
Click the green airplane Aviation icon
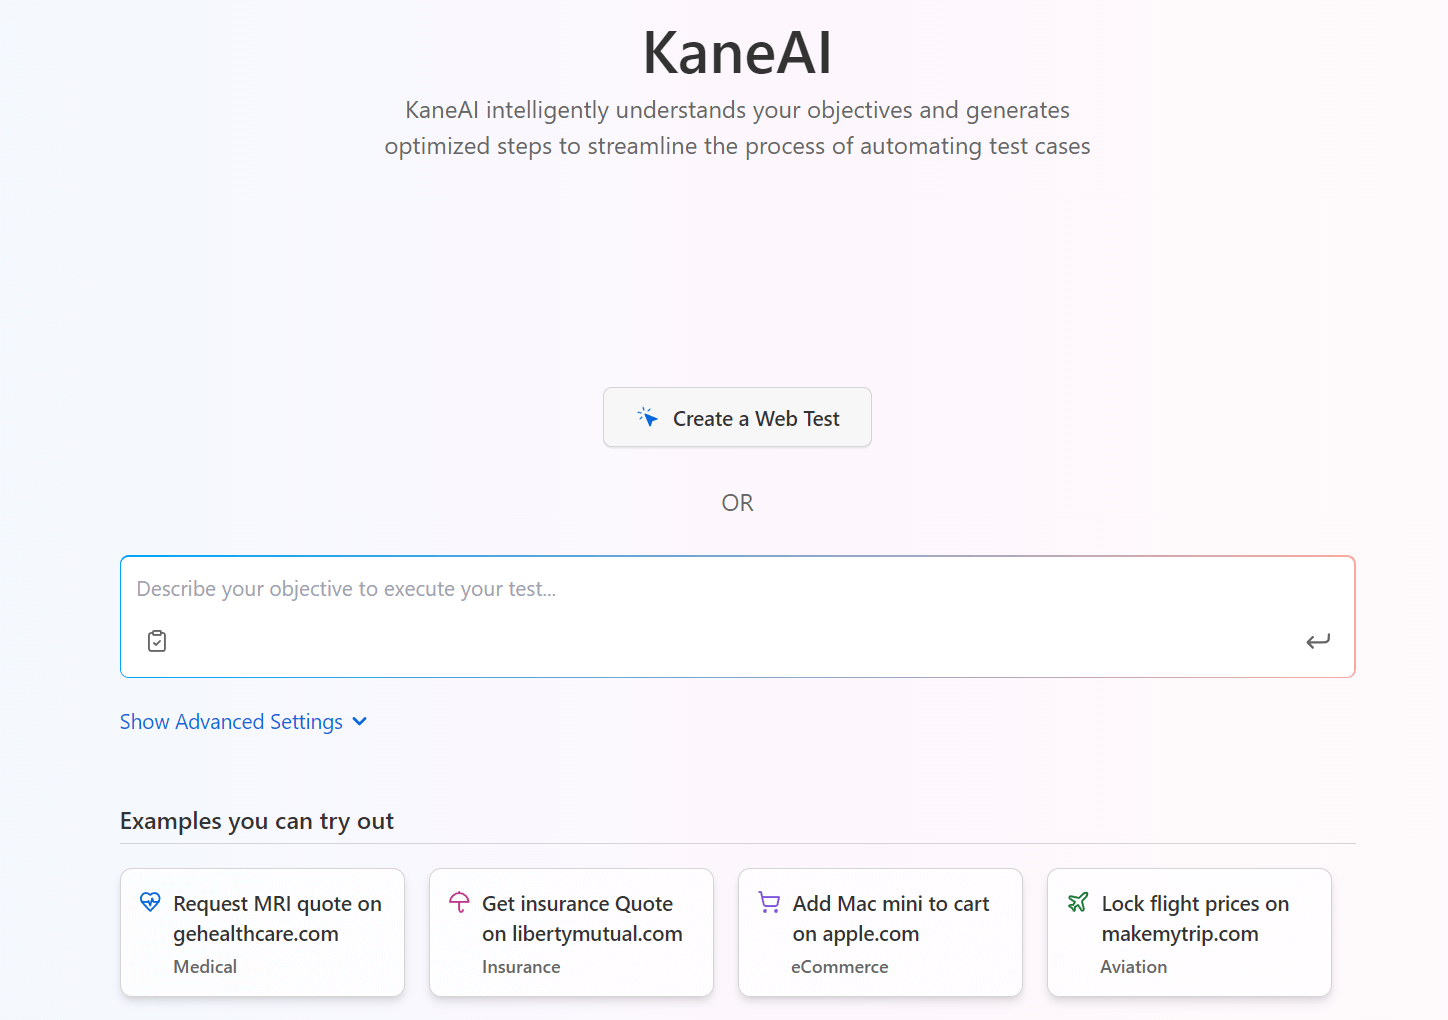1079,901
